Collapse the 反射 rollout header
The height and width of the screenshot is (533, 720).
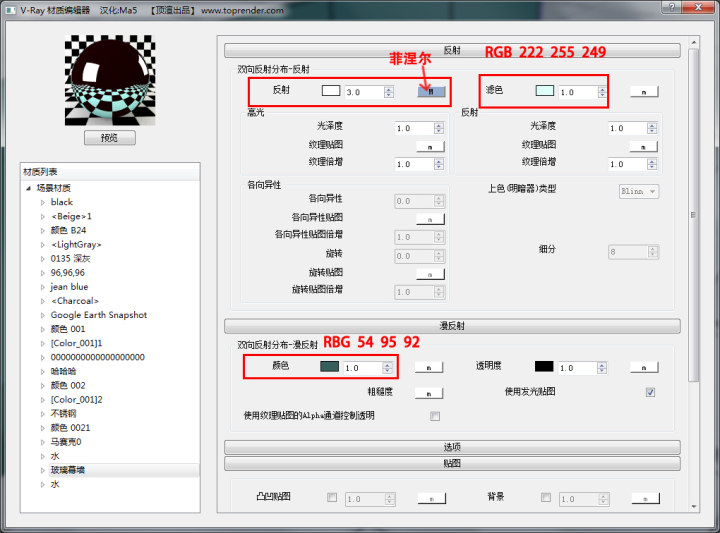pyautogui.click(x=452, y=50)
